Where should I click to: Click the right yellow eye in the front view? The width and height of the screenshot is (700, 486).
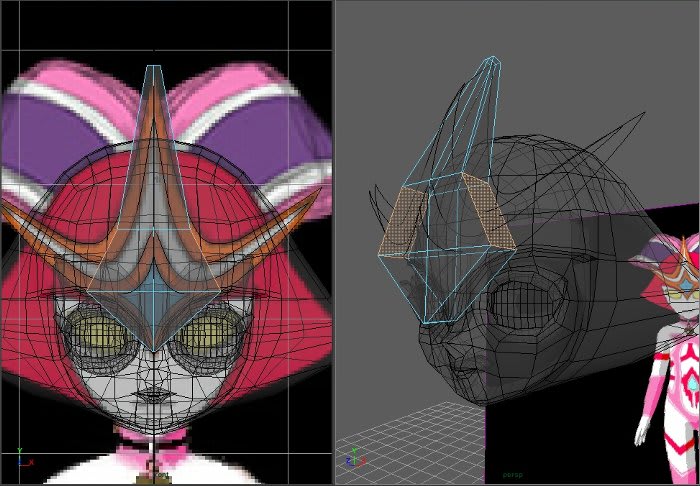209,334
